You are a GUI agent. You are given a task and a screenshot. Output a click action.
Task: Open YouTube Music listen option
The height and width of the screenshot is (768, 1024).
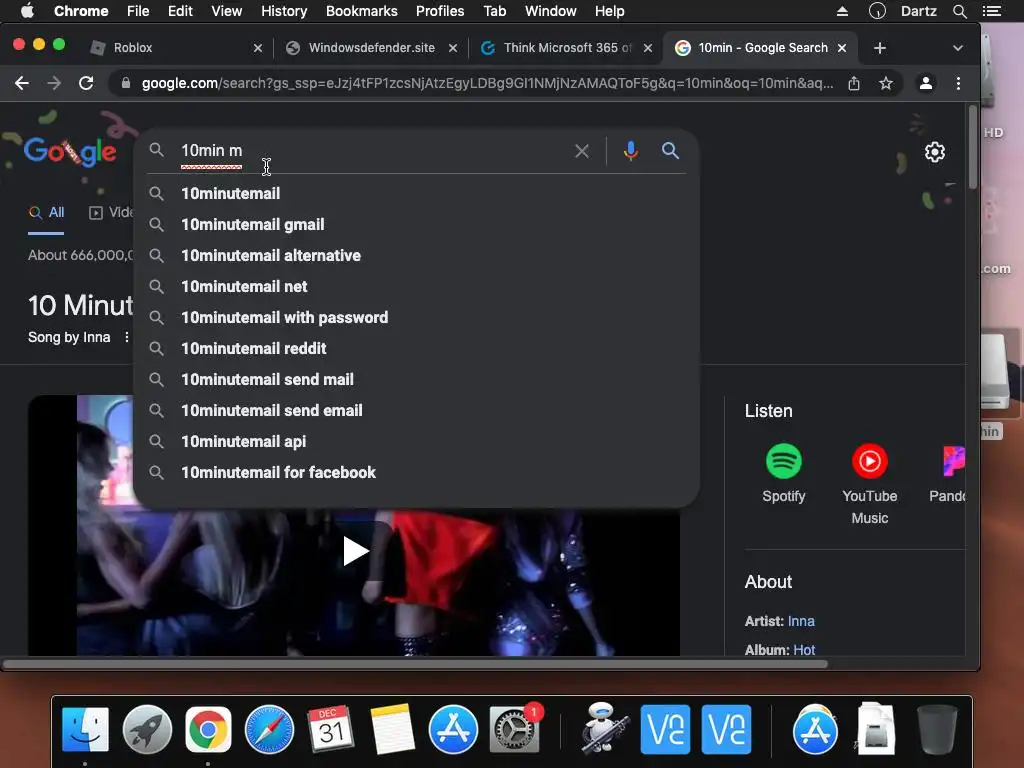pos(869,484)
